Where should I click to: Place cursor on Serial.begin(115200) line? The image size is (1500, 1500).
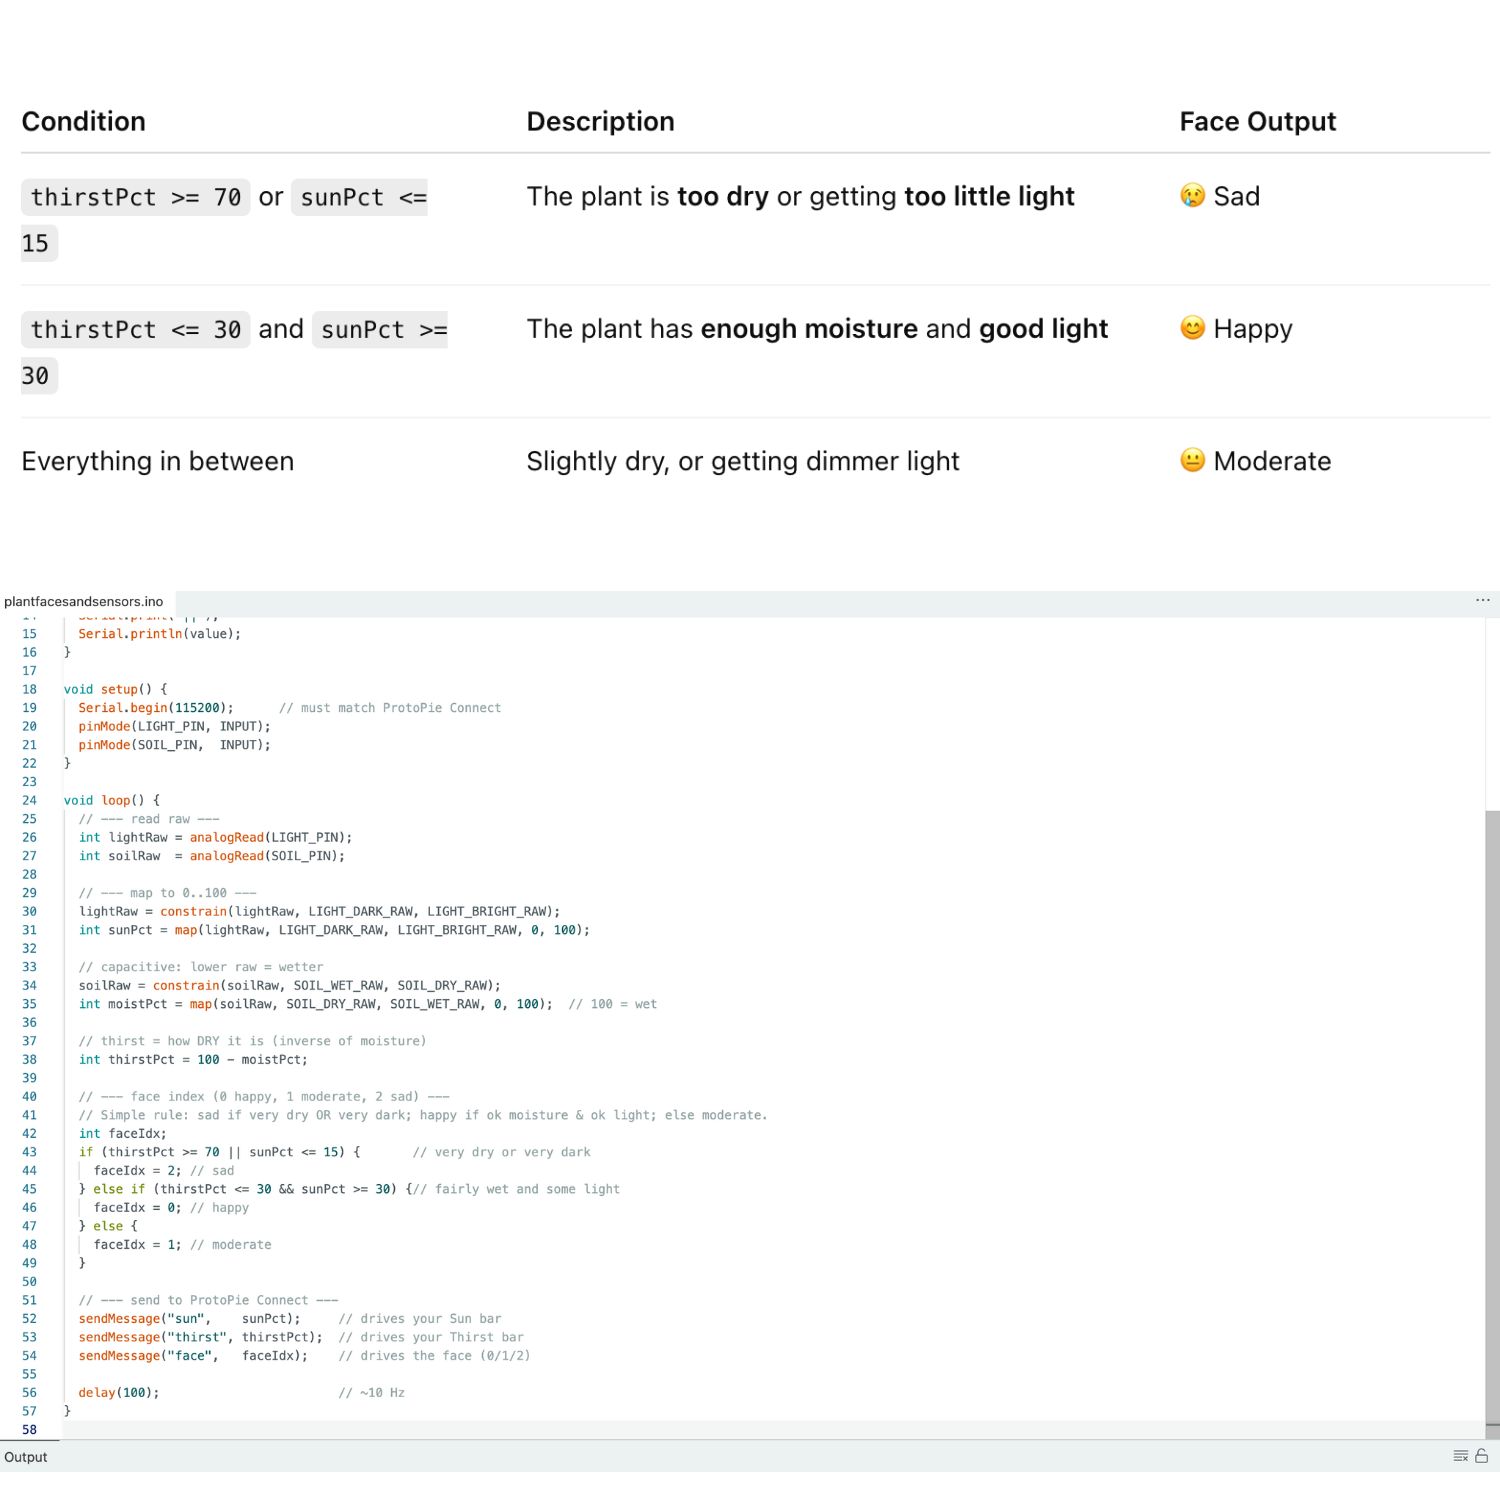pos(156,708)
